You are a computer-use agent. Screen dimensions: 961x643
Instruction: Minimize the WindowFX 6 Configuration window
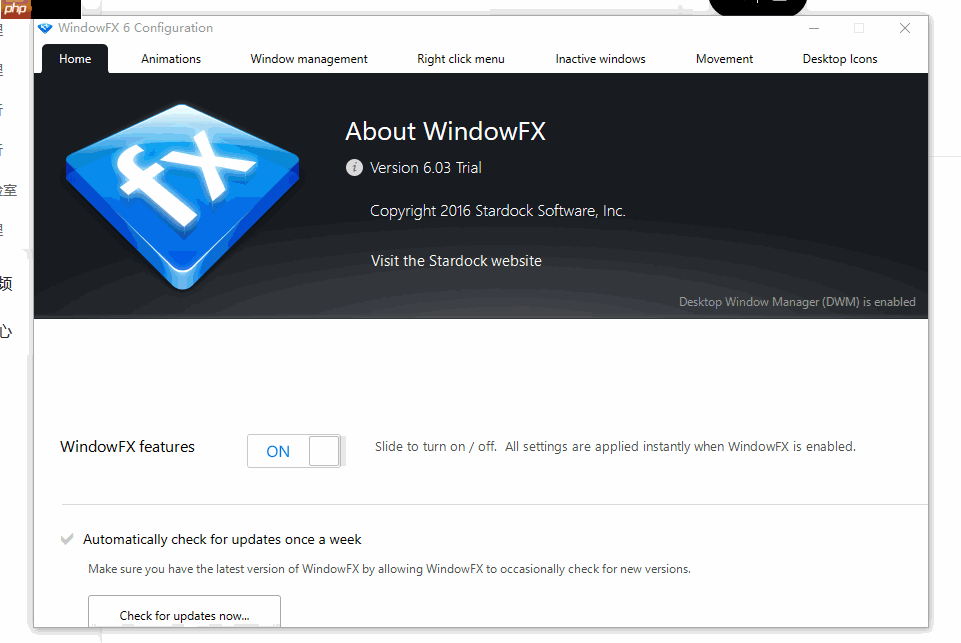coord(814,28)
